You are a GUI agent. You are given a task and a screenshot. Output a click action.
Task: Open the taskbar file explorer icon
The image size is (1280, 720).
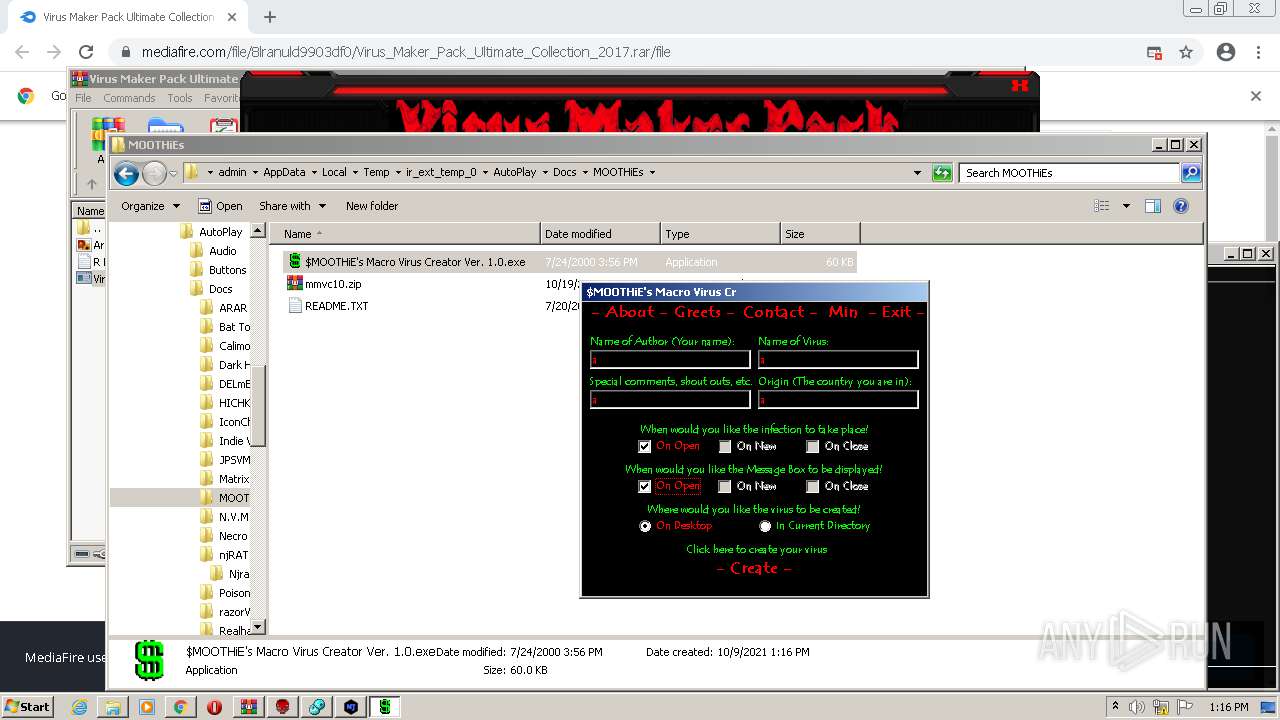tap(113, 706)
